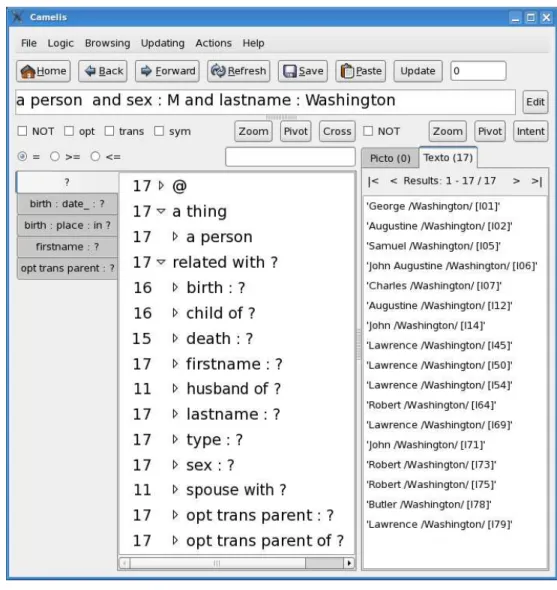Image resolution: width=557 pixels, height=590 pixels.
Task: Select the <= radio button
Action: pyautogui.click(x=95, y=157)
